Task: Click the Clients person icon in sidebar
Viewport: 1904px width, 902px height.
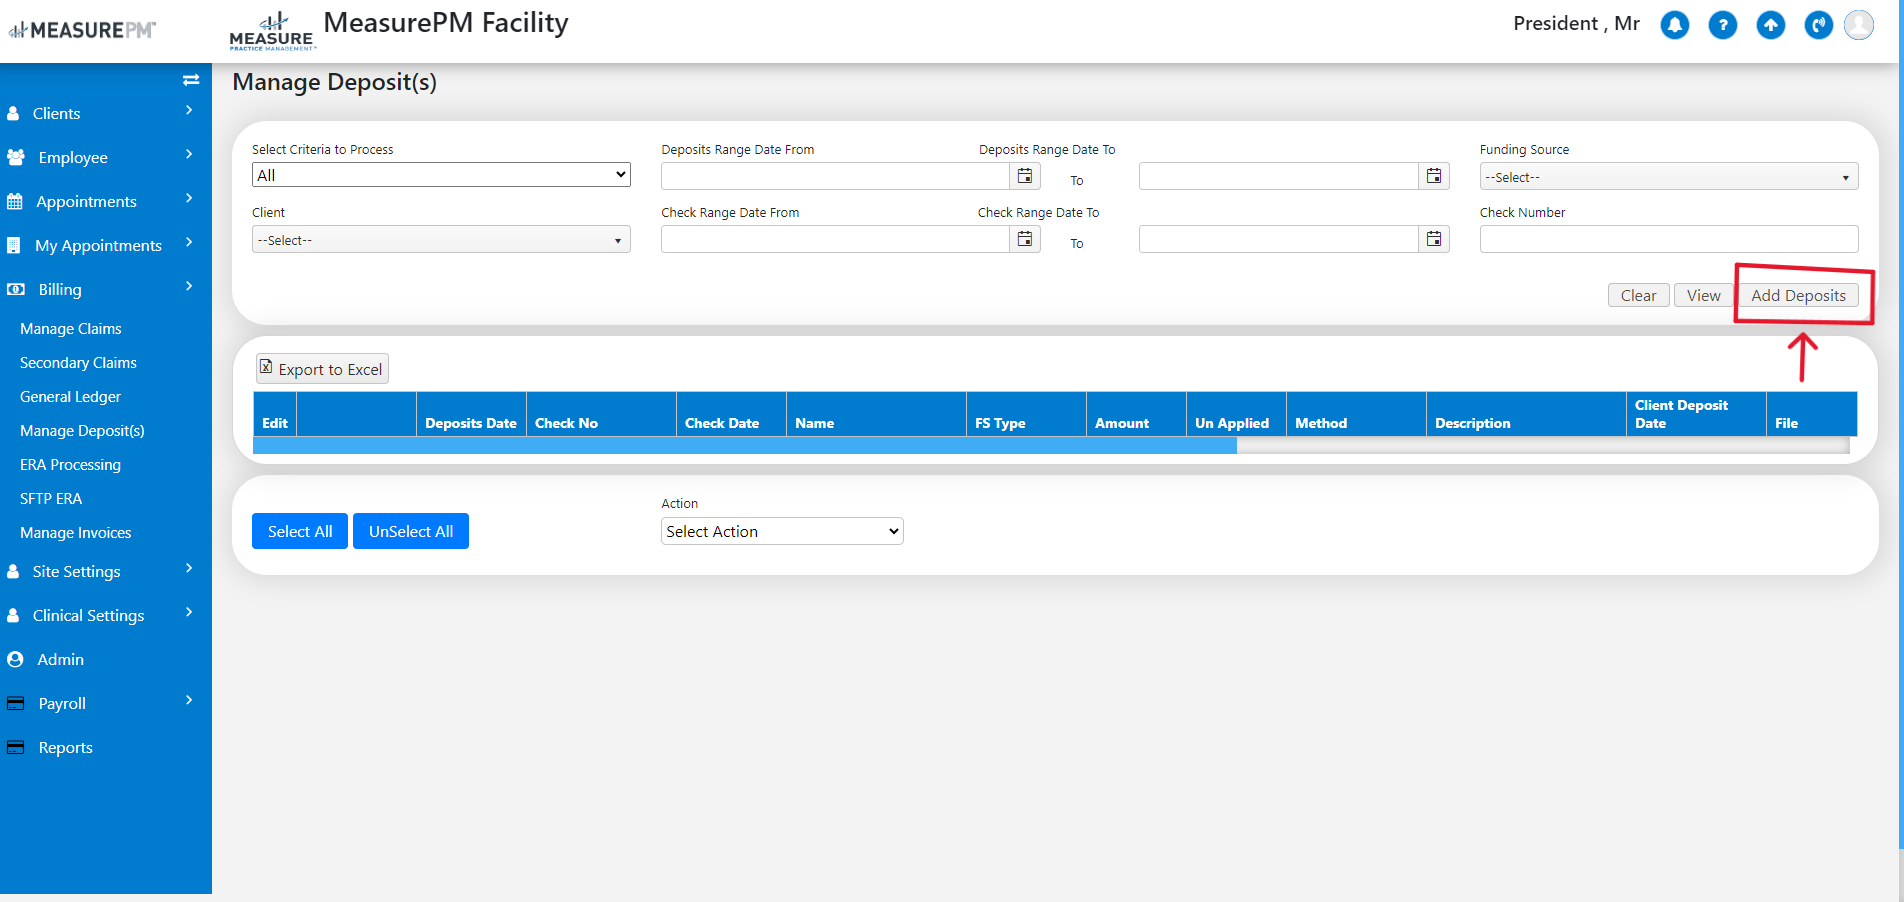Action: pyautogui.click(x=13, y=113)
